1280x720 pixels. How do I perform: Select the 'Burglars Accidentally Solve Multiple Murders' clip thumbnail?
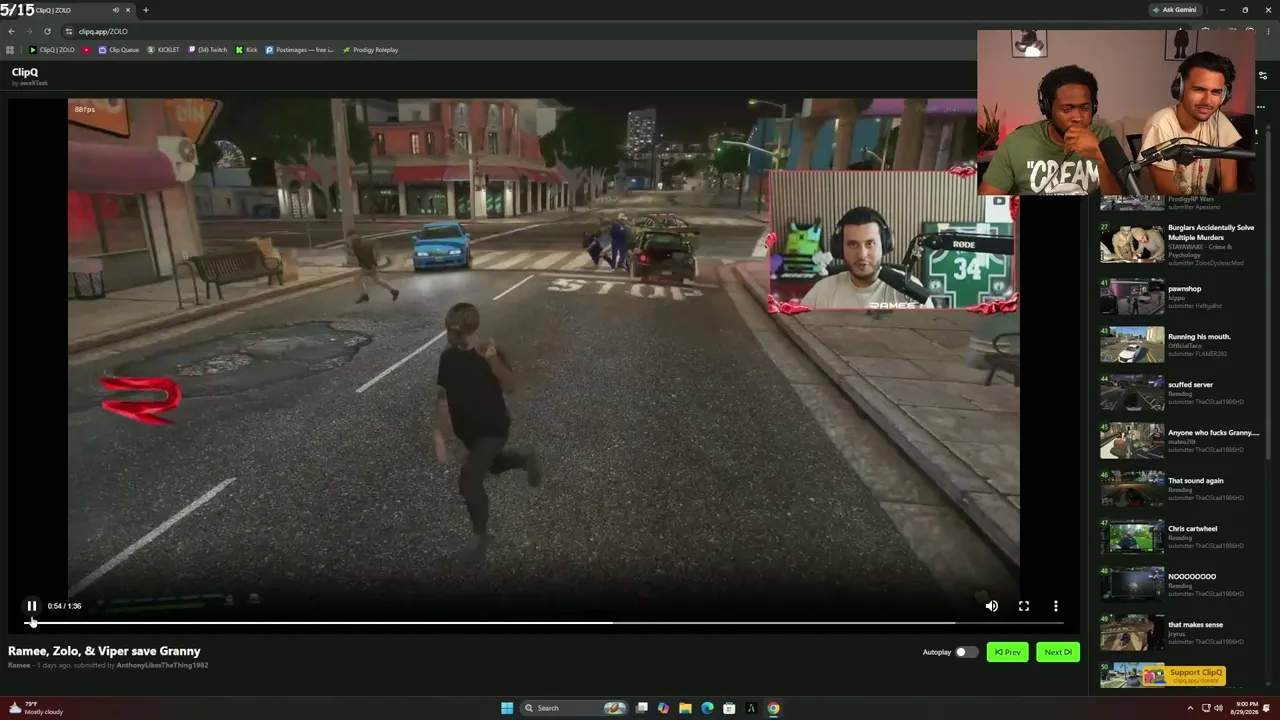pos(1132,245)
